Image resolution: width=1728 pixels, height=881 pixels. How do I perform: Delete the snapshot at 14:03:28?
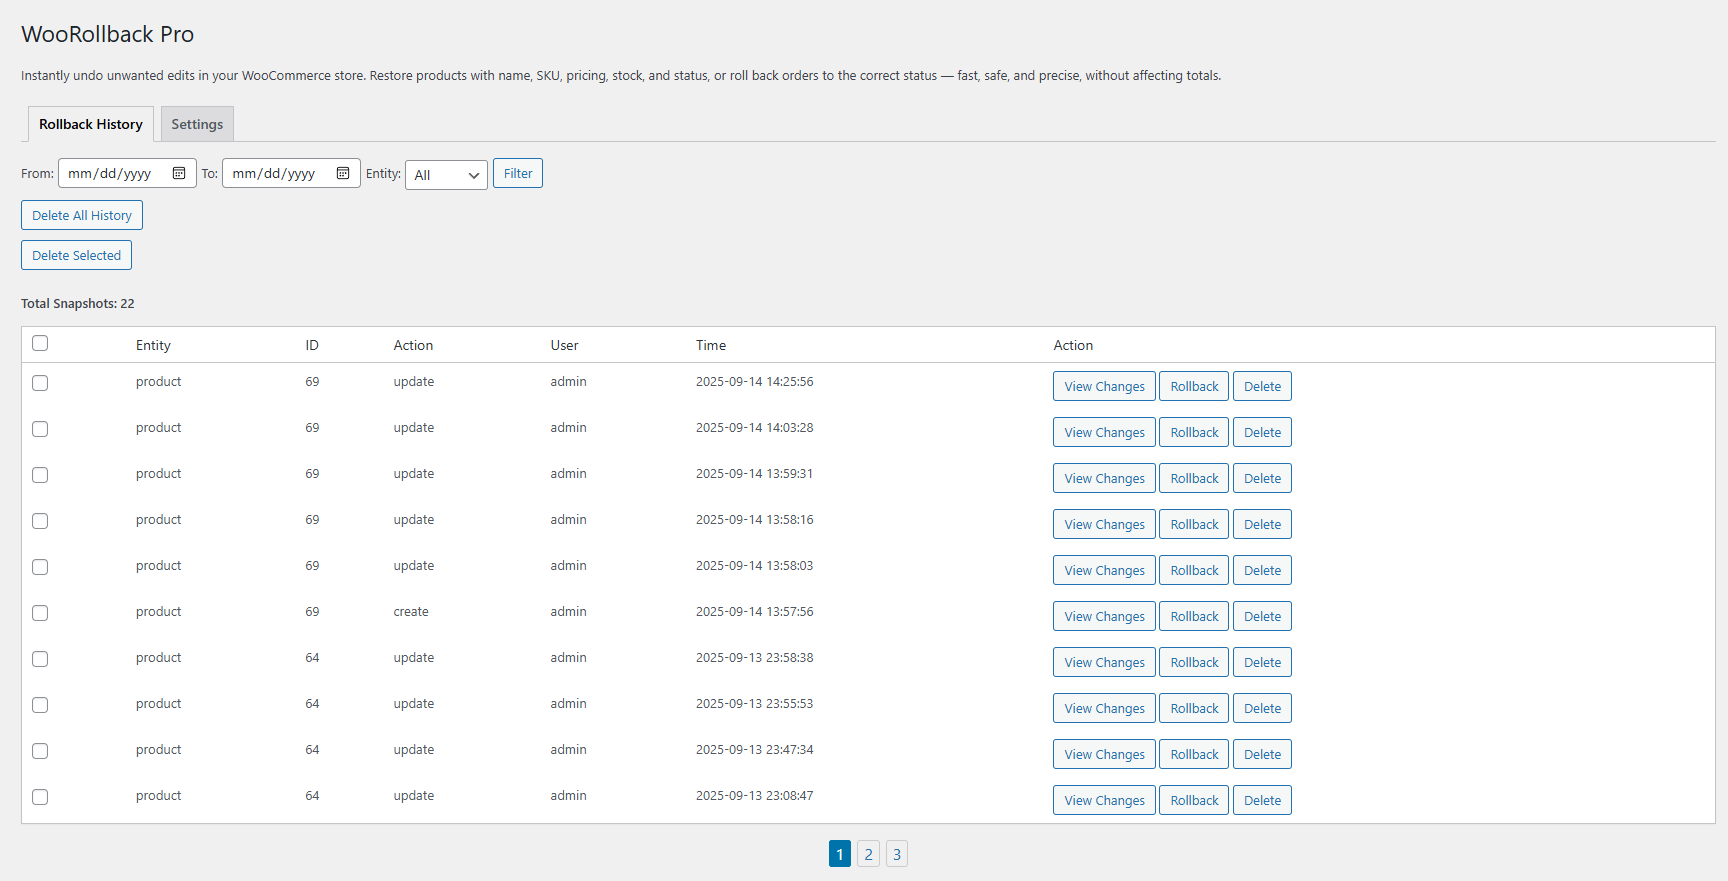(1262, 432)
